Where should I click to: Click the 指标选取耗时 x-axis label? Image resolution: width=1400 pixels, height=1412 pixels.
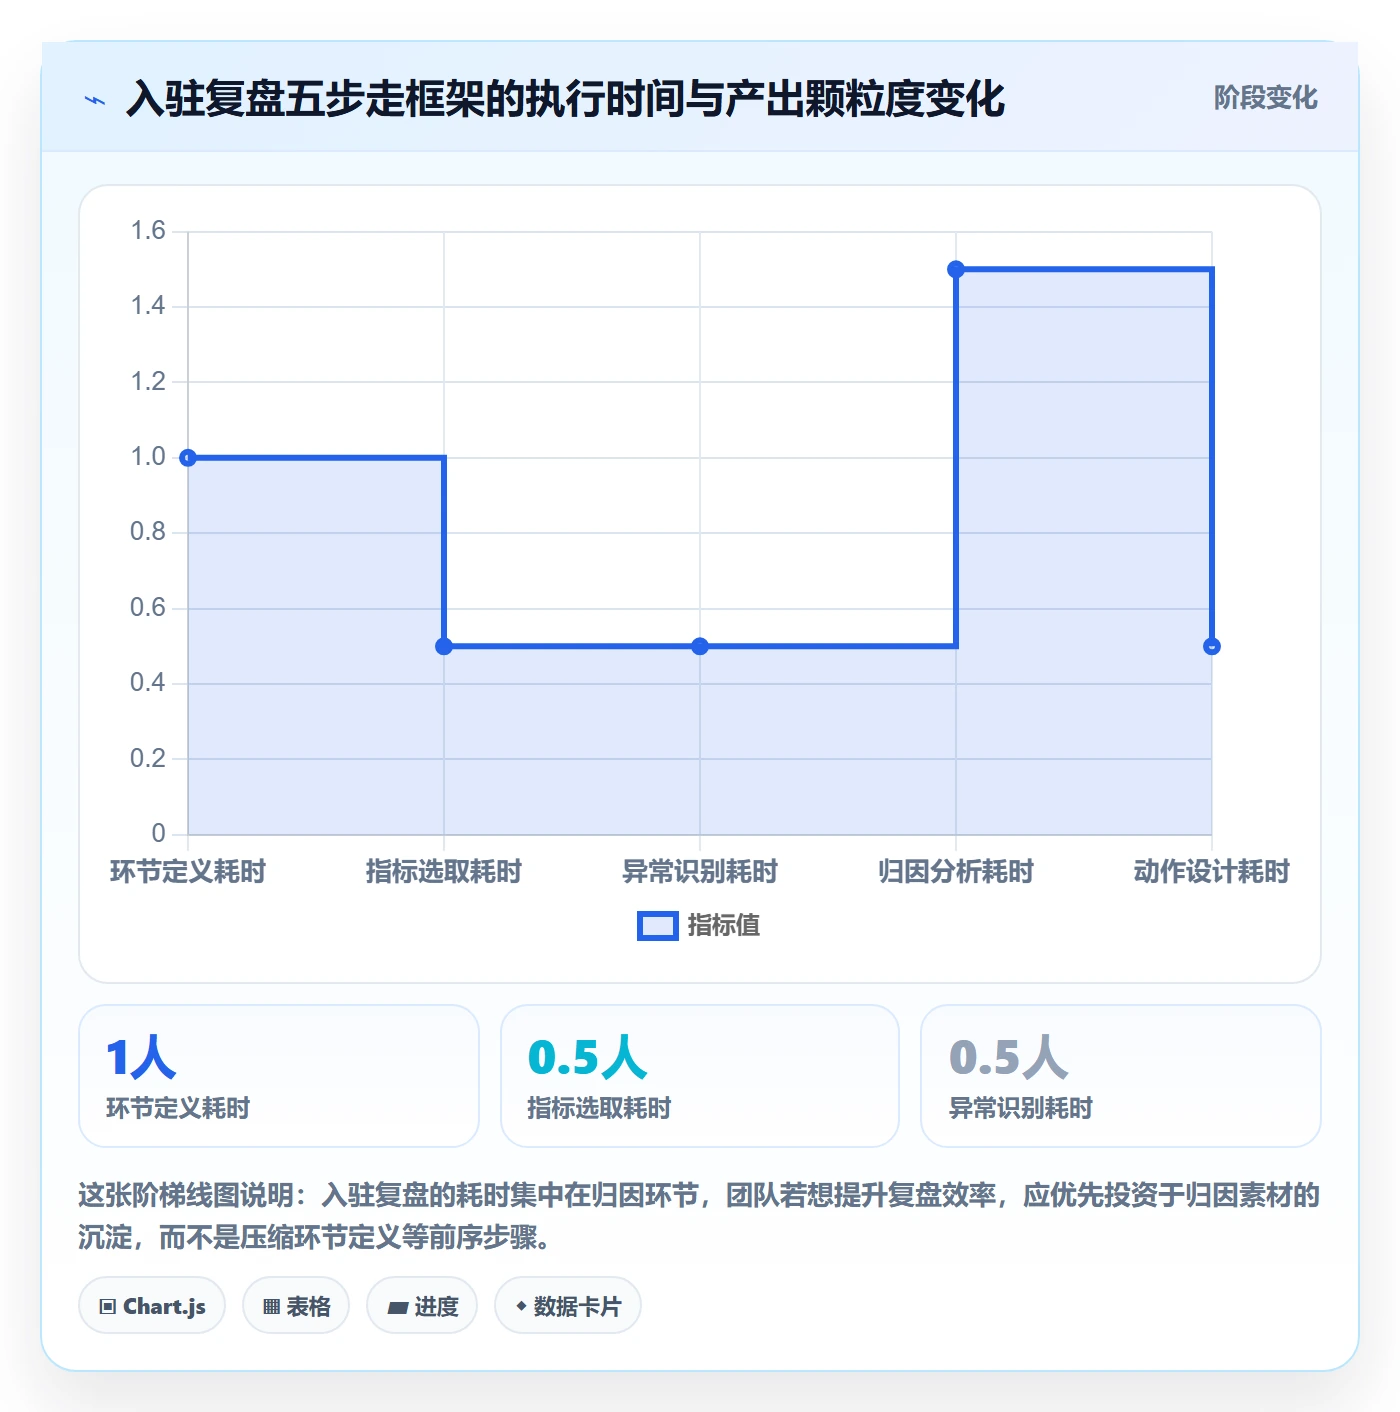point(444,872)
